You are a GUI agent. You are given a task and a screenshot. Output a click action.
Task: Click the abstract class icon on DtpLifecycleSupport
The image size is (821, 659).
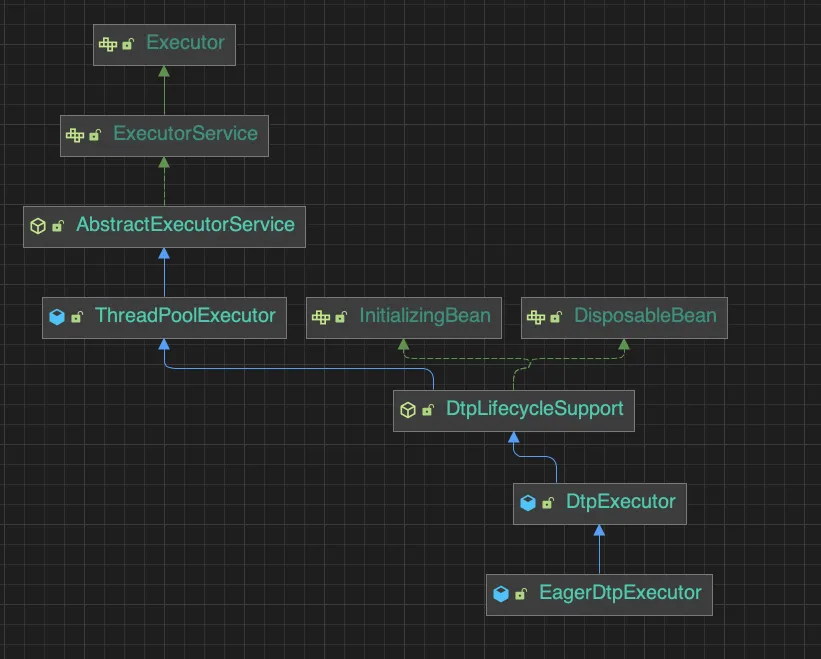408,409
